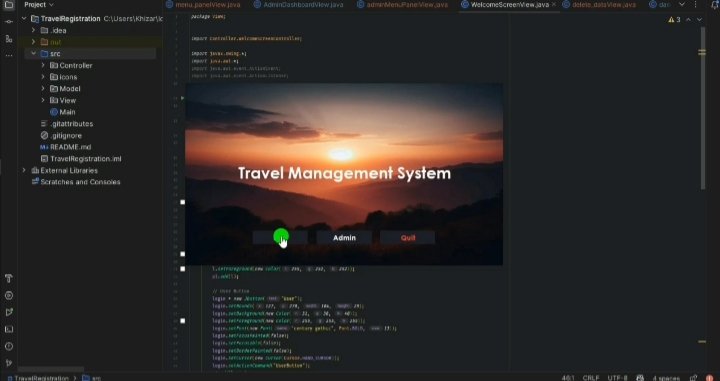Viewport: 720px width, 381px height.
Task: Open the Git tool window icon
Action: [x=8, y=363]
